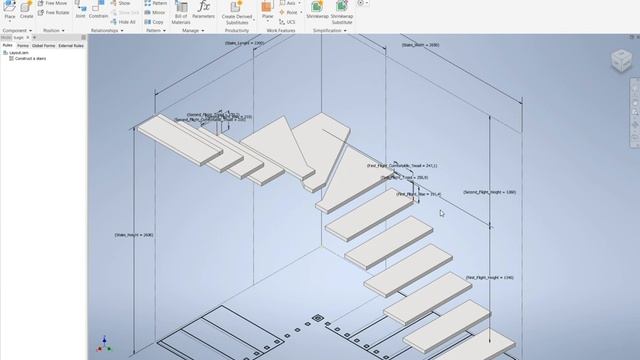This screenshot has width=640, height=360.
Task: Select the First_Flight_Rise dimension label
Action: click(x=419, y=194)
